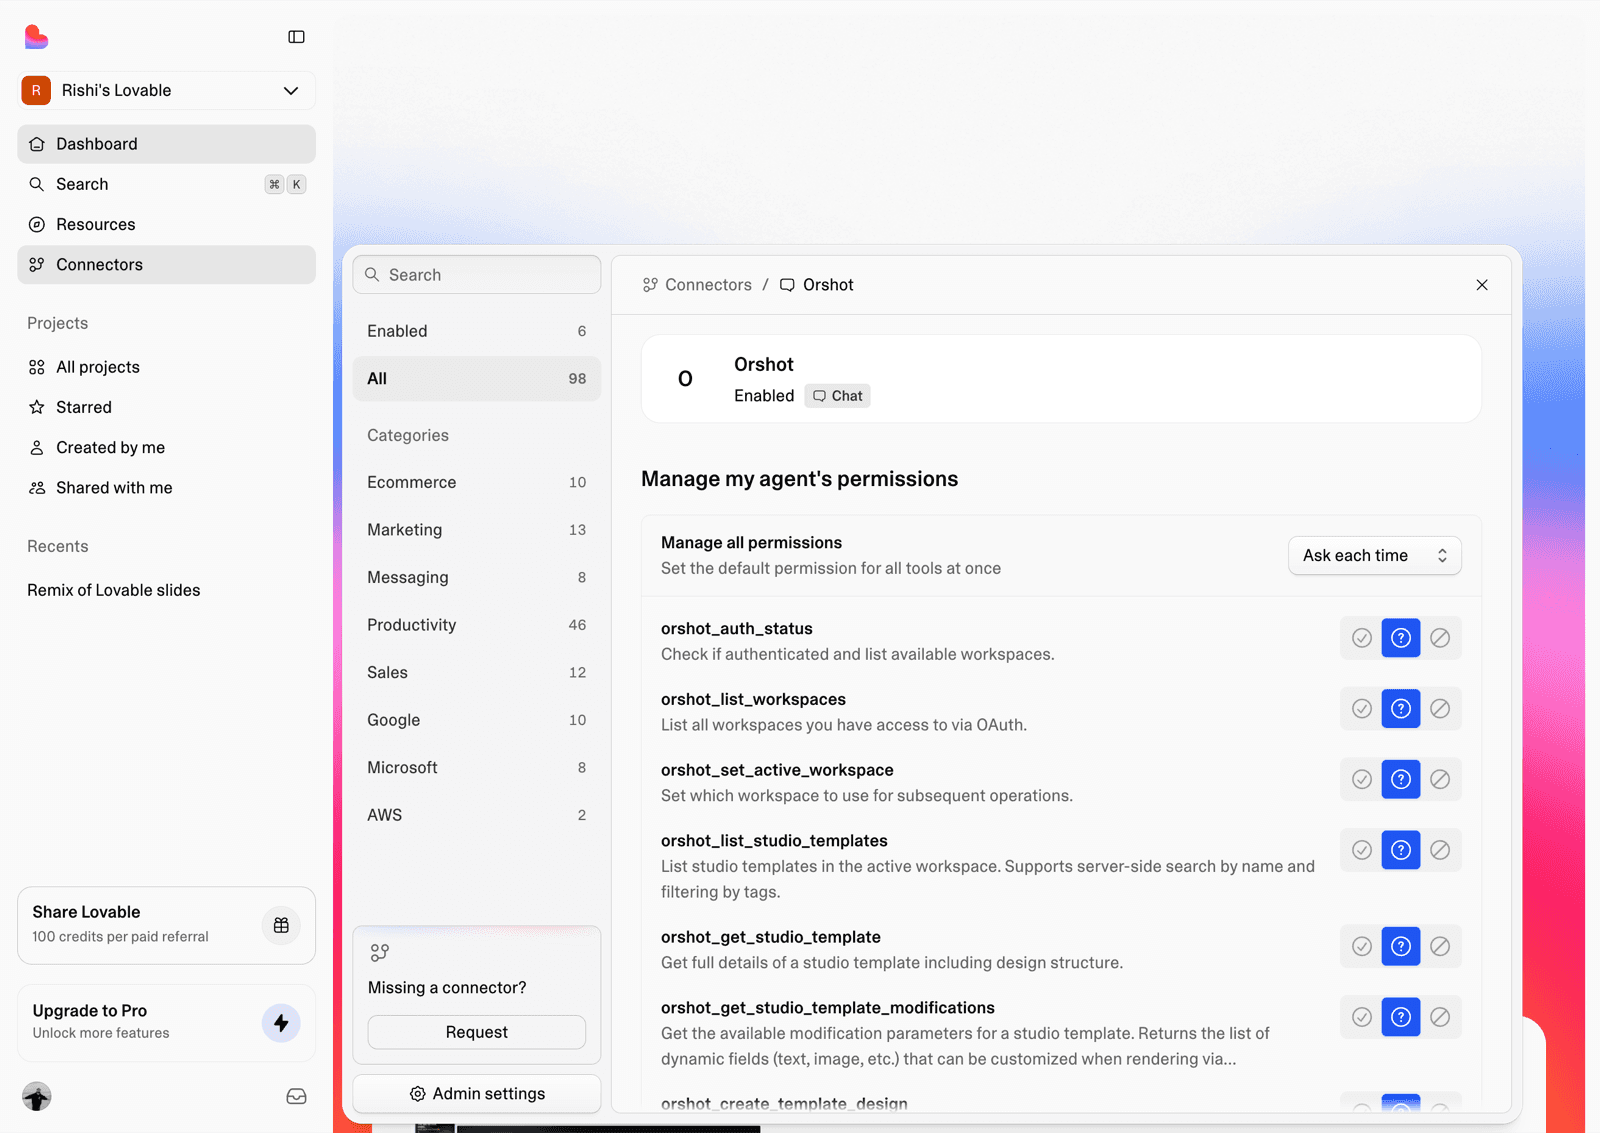Close the Orshot connector dialog
Viewport: 1600px width, 1133px height.
pyautogui.click(x=1482, y=285)
